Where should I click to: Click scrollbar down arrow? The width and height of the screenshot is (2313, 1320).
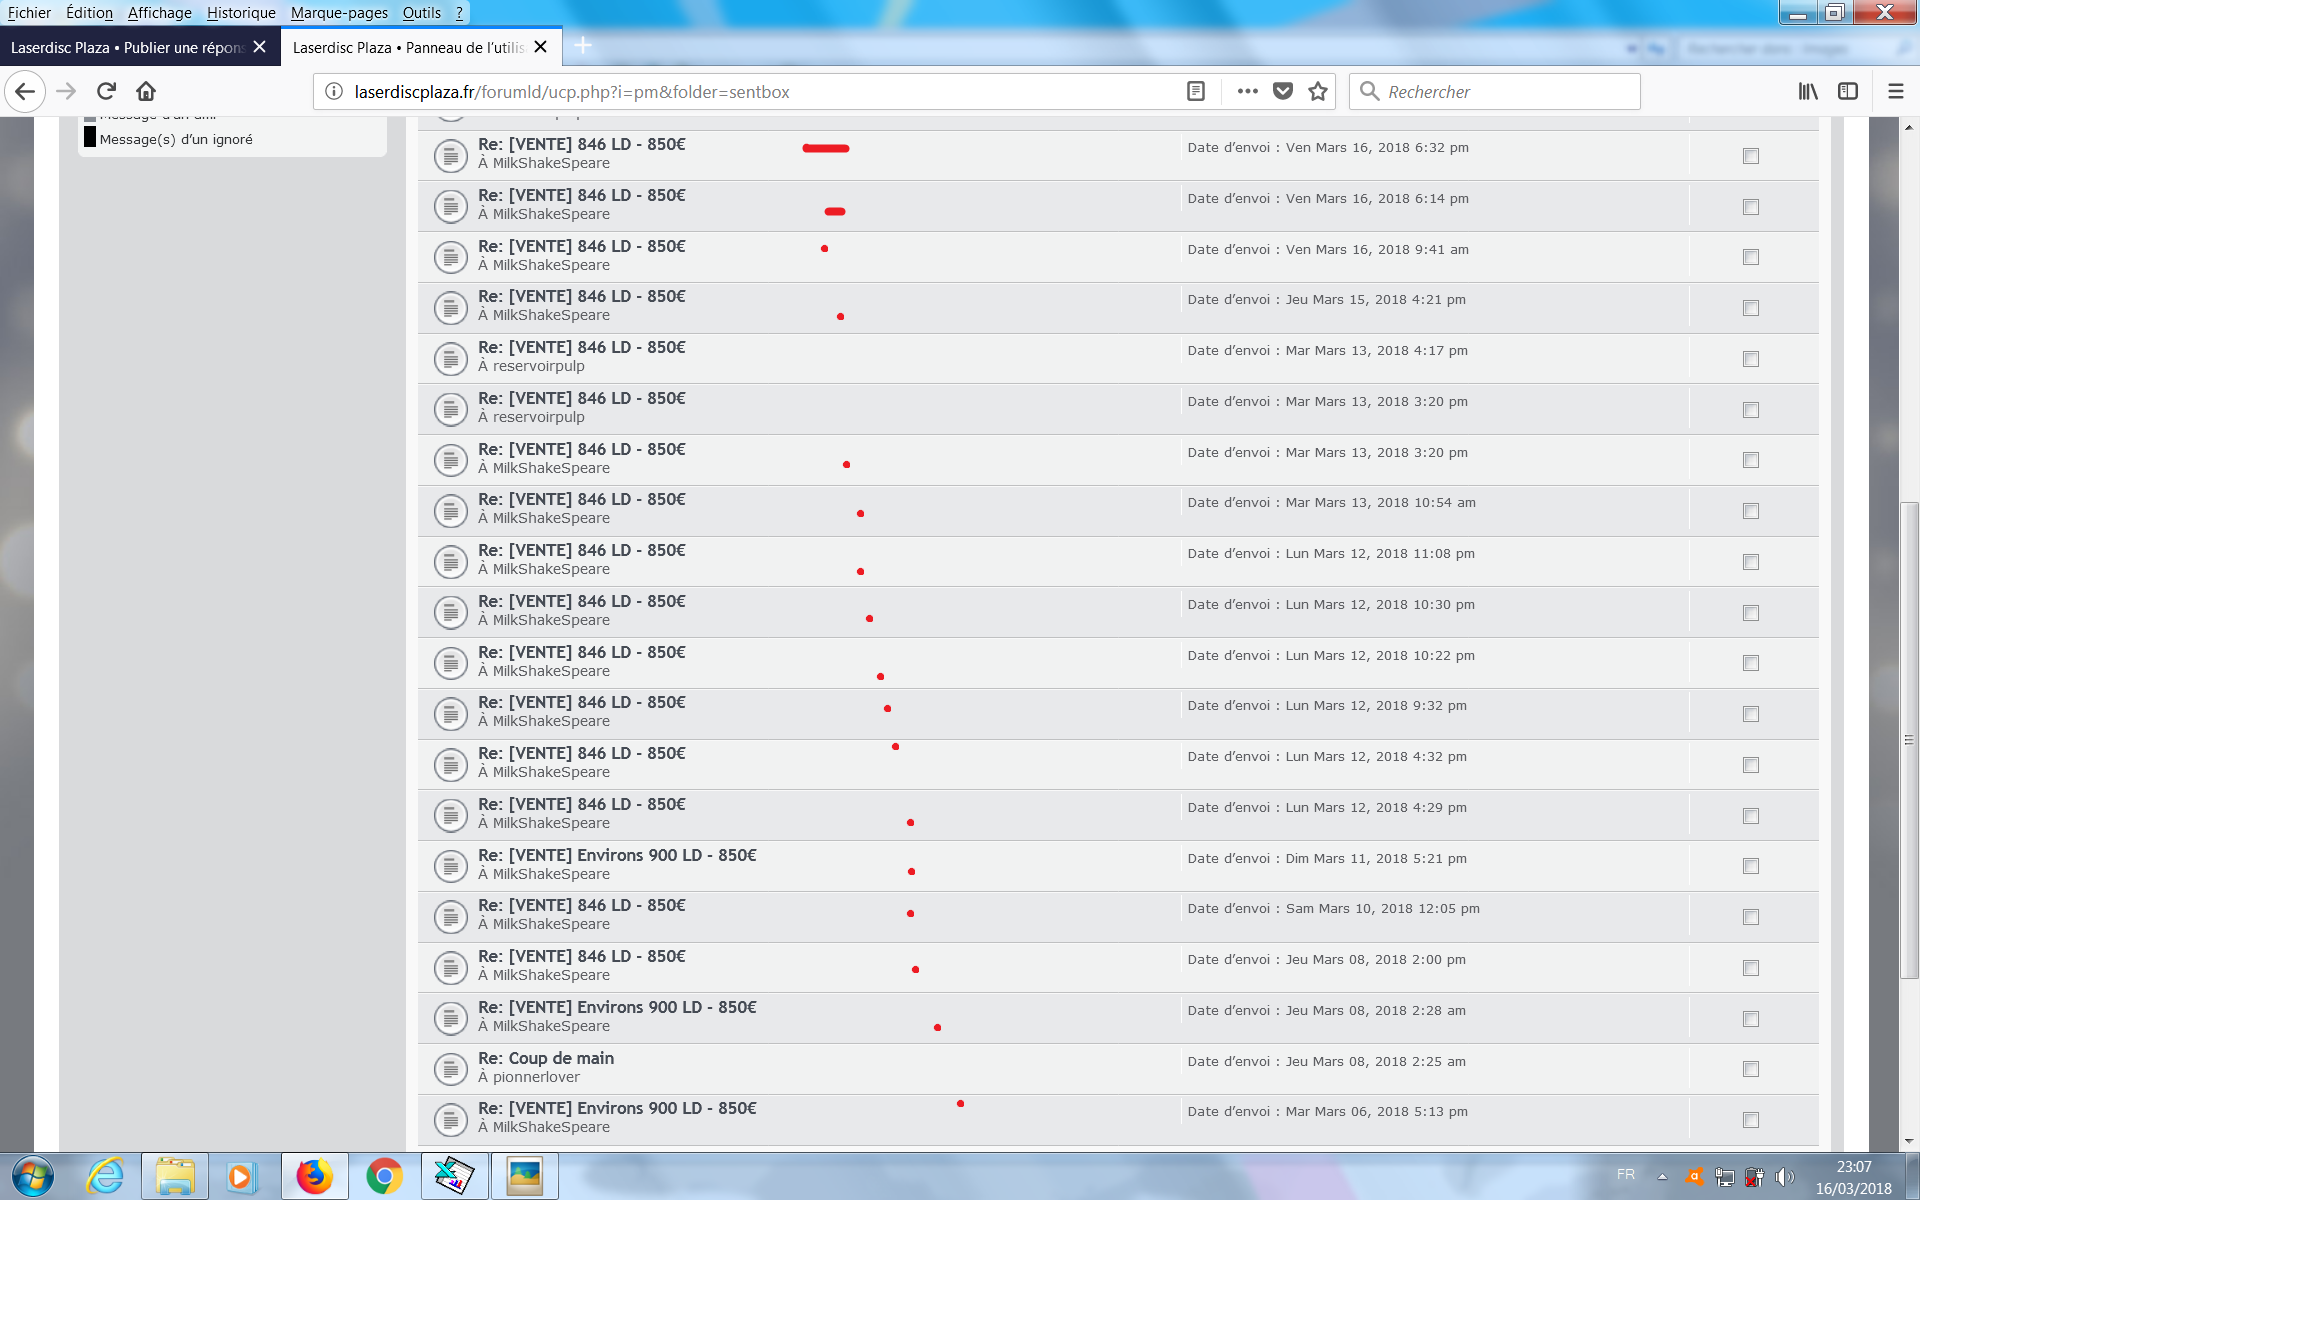point(1909,1141)
